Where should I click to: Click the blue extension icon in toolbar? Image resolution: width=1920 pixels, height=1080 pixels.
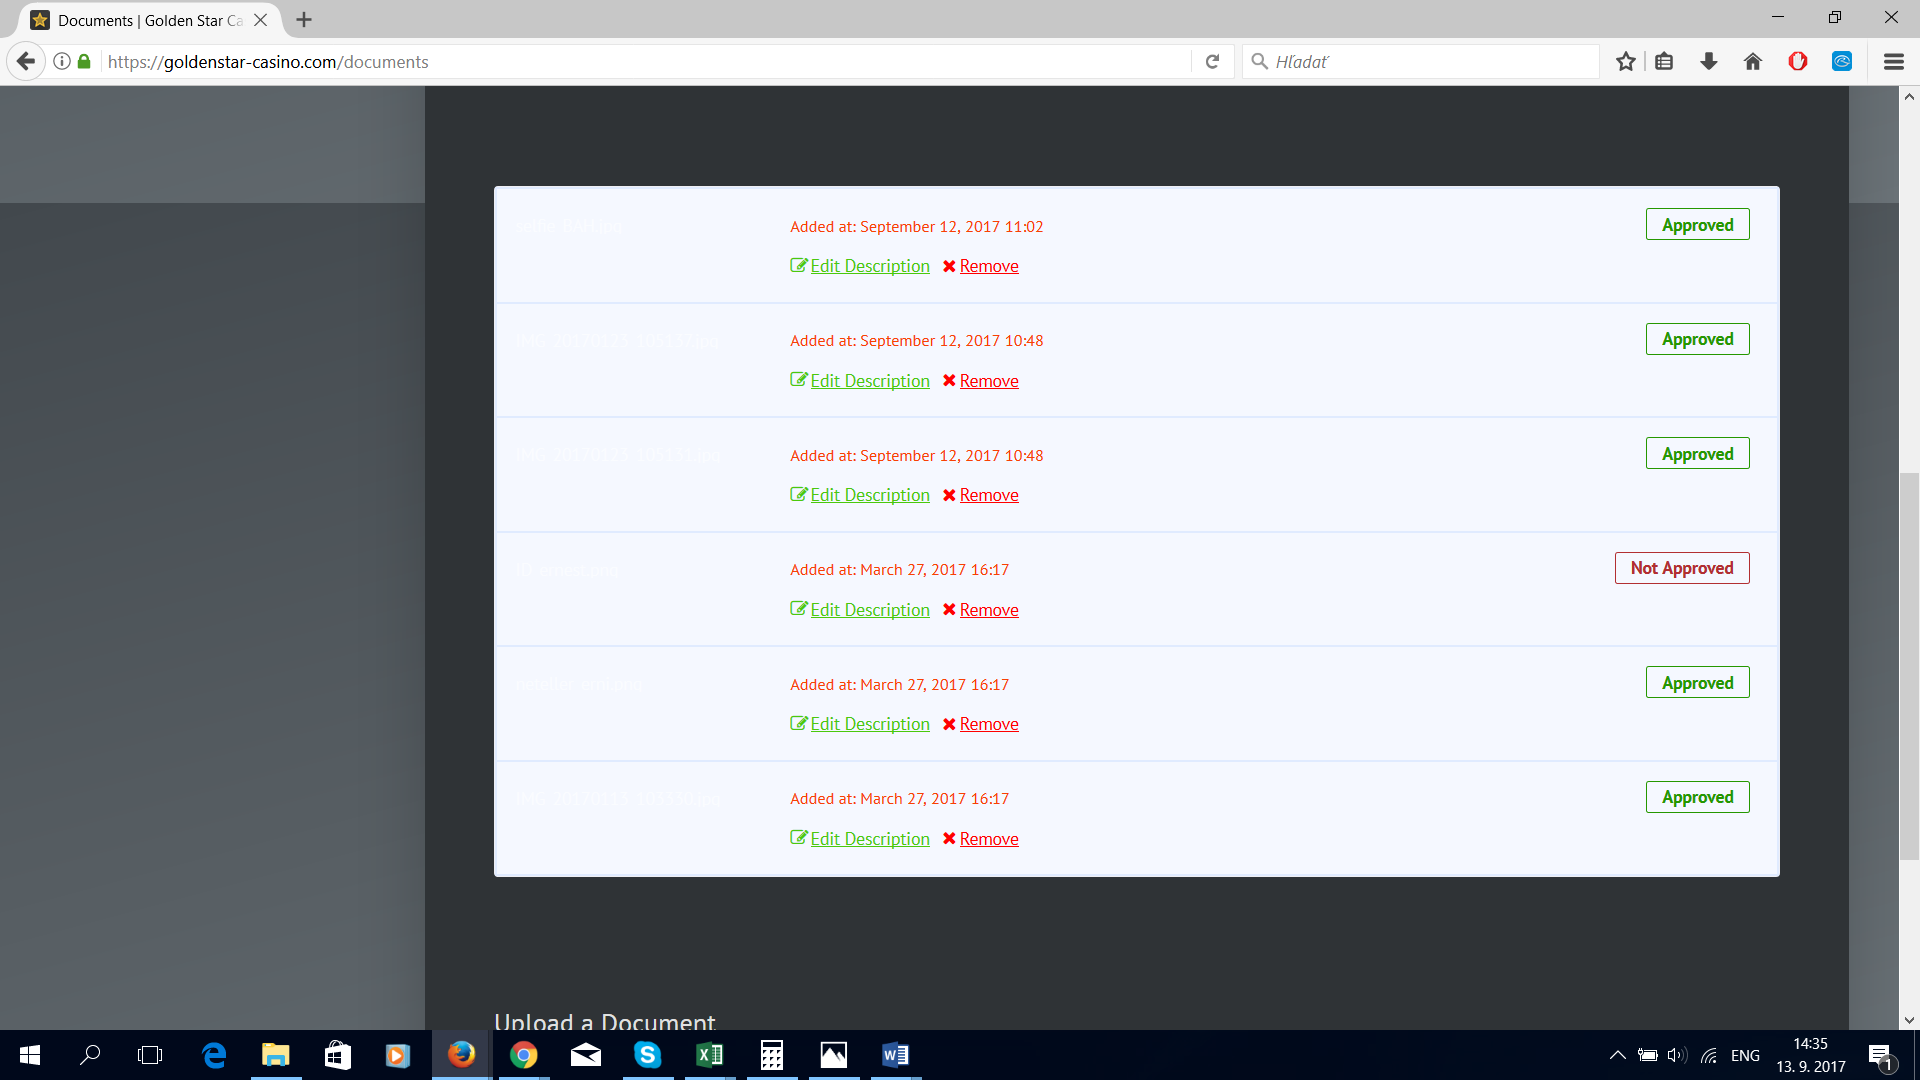click(1842, 61)
